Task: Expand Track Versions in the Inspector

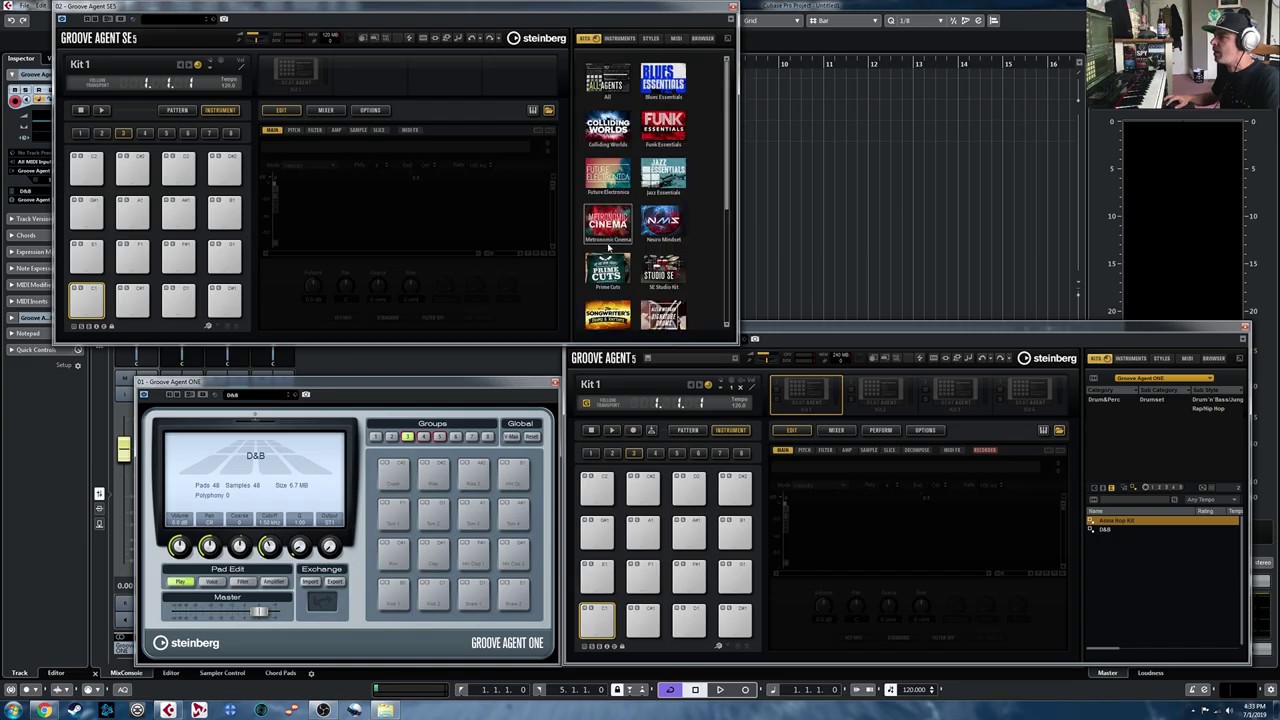Action: (30, 219)
